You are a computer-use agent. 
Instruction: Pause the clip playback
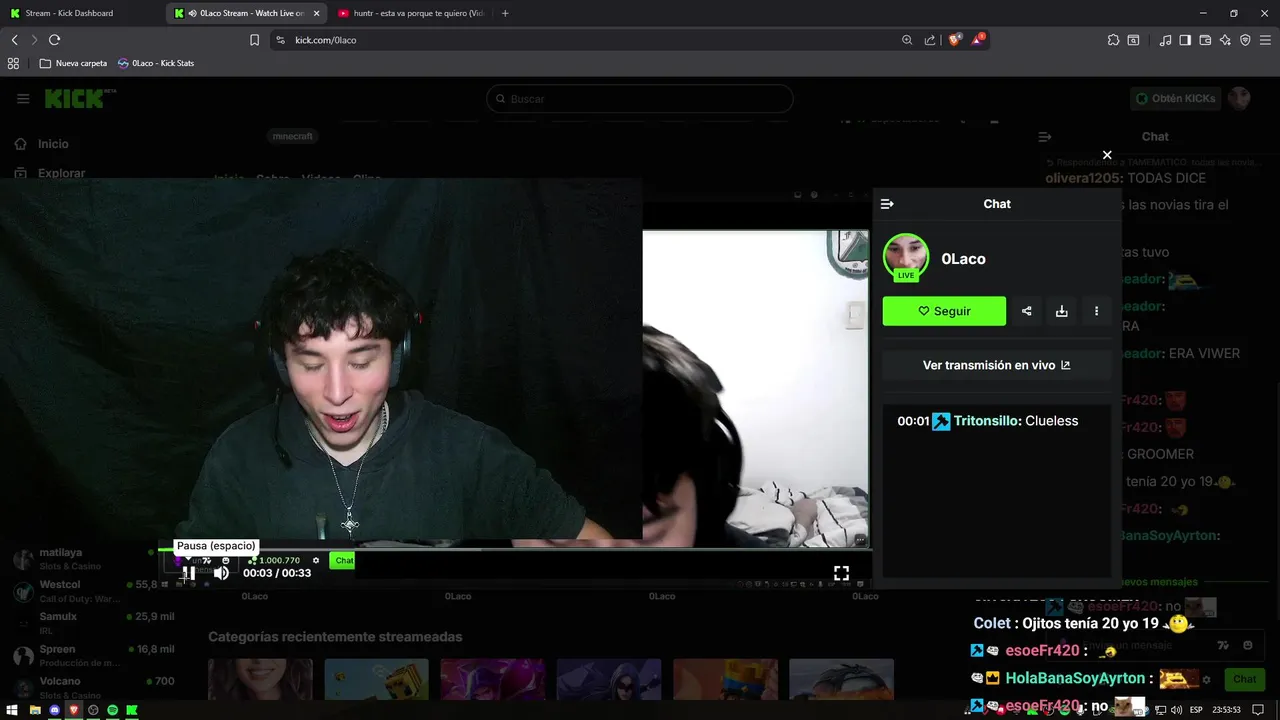point(189,573)
